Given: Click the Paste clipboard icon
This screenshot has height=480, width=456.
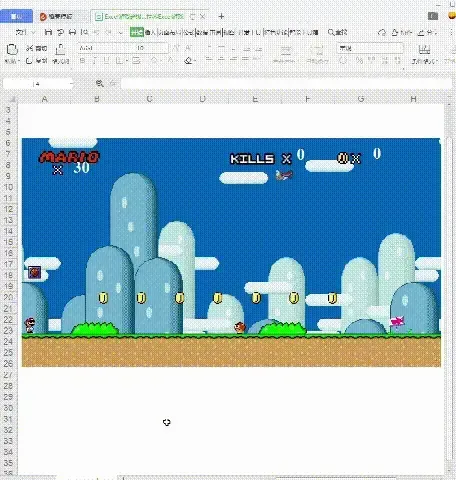Looking at the screenshot, I should [x=12, y=50].
